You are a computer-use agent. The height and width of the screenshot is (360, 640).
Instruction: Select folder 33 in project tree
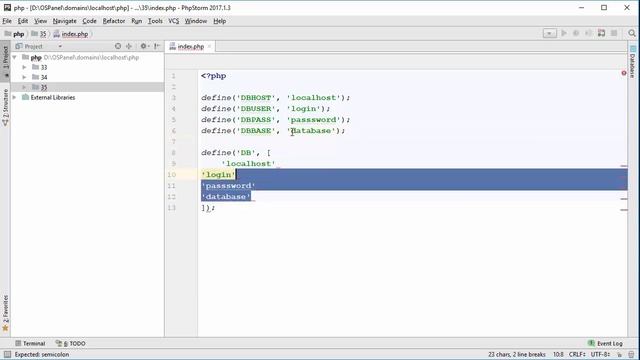tap(44, 67)
